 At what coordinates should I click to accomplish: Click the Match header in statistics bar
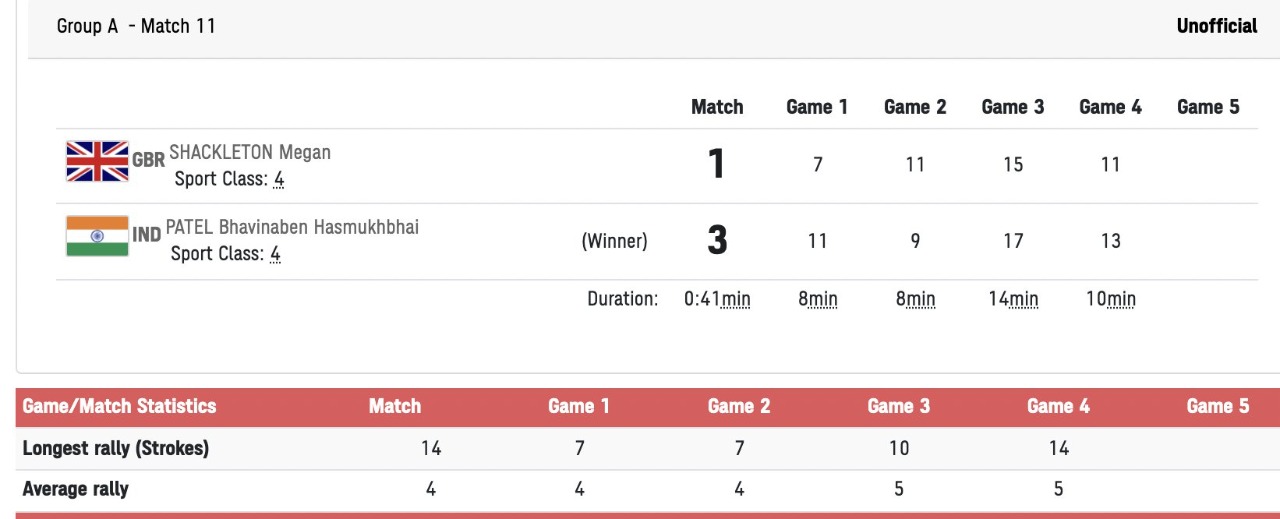tap(395, 406)
